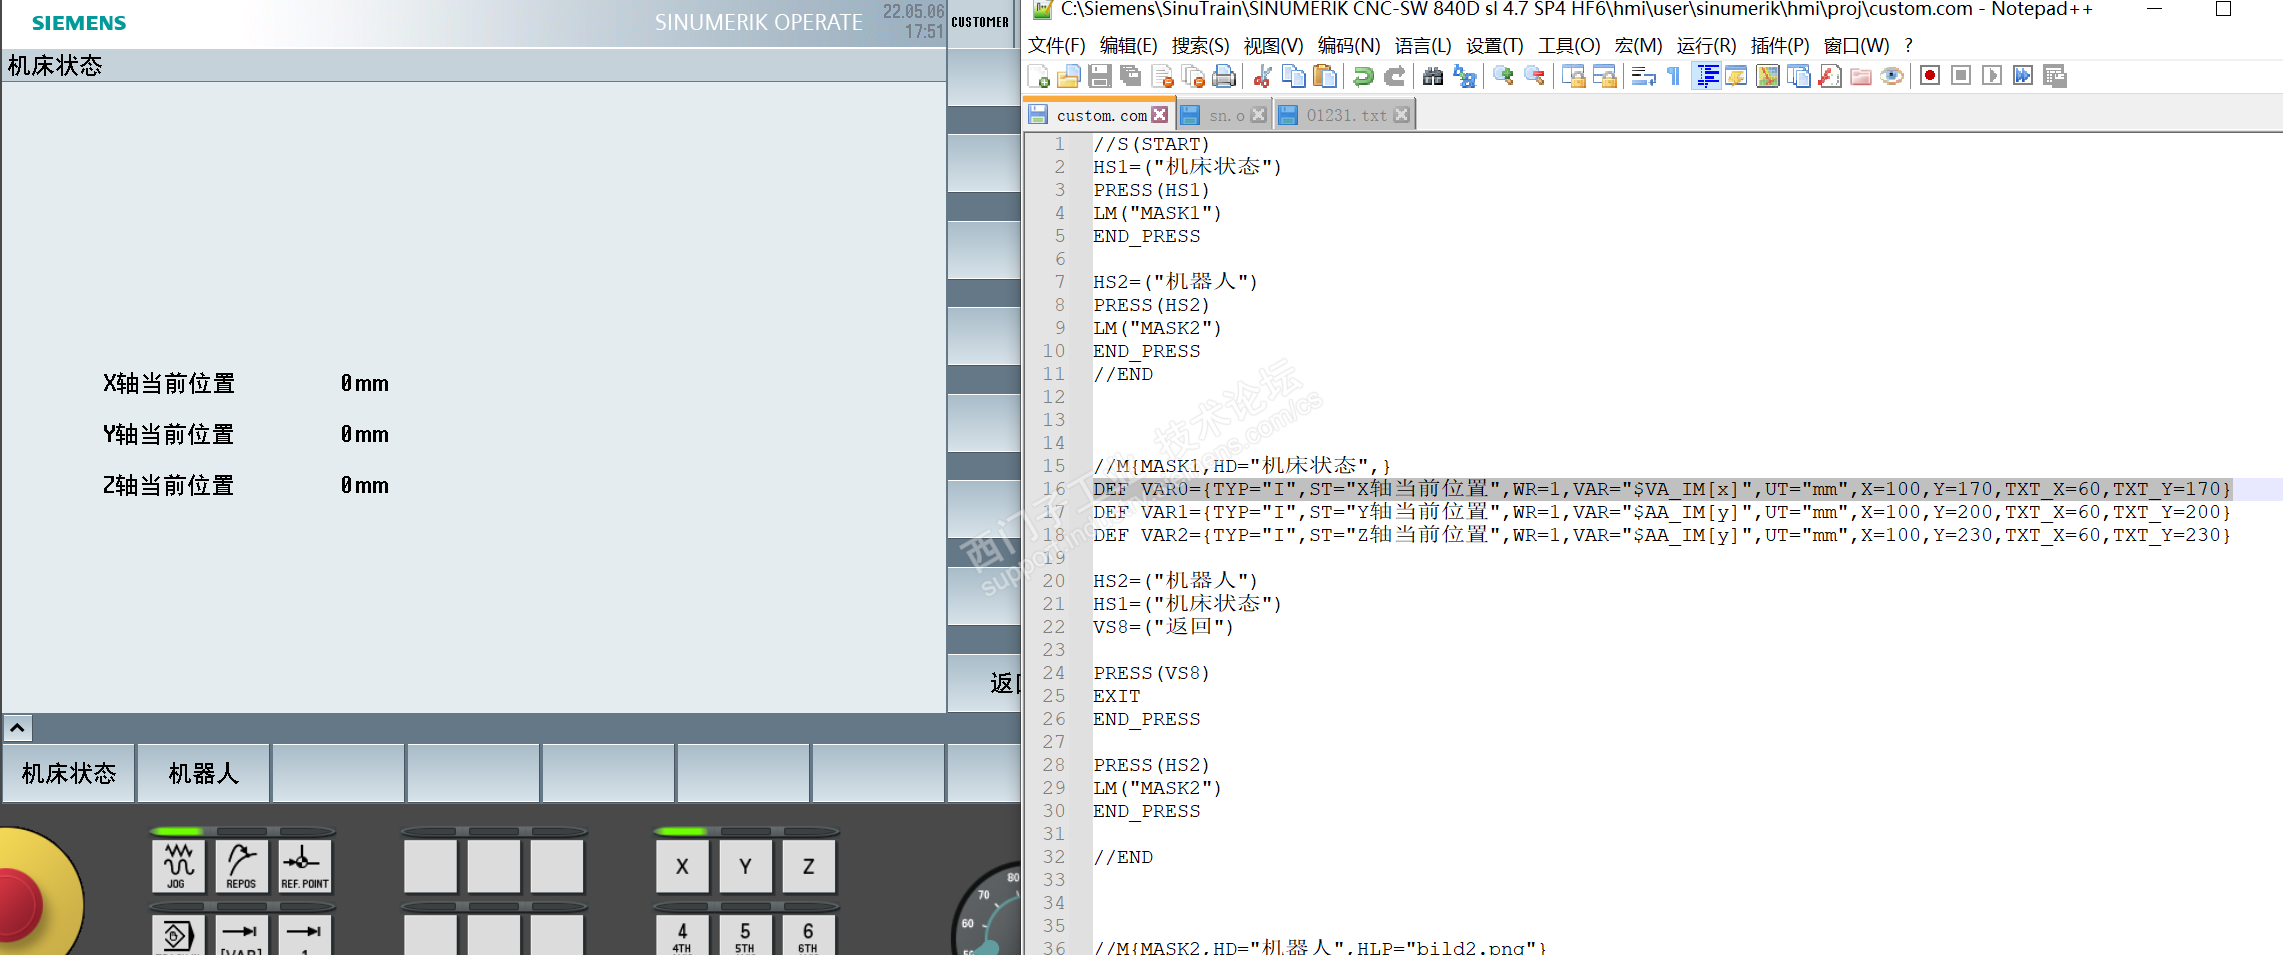This screenshot has height=955, width=2283.
Task: Cut selection using the scissors icon
Action: (1263, 77)
